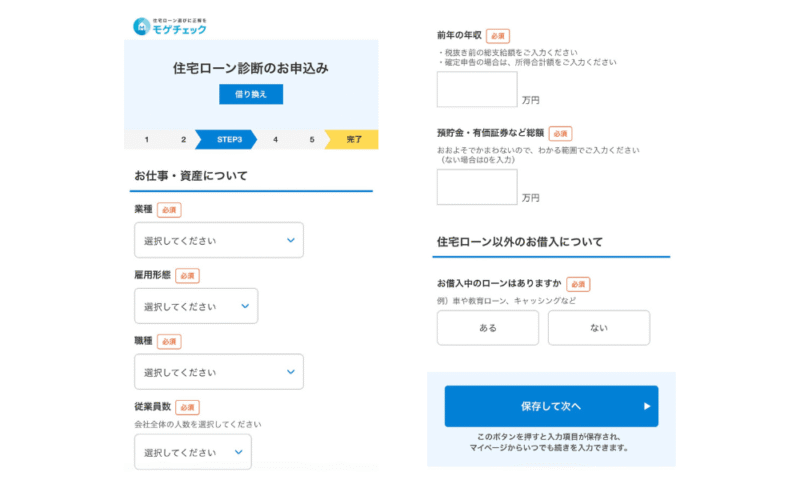Select ない for existing loans
This screenshot has width=800, height=480.
[598, 327]
